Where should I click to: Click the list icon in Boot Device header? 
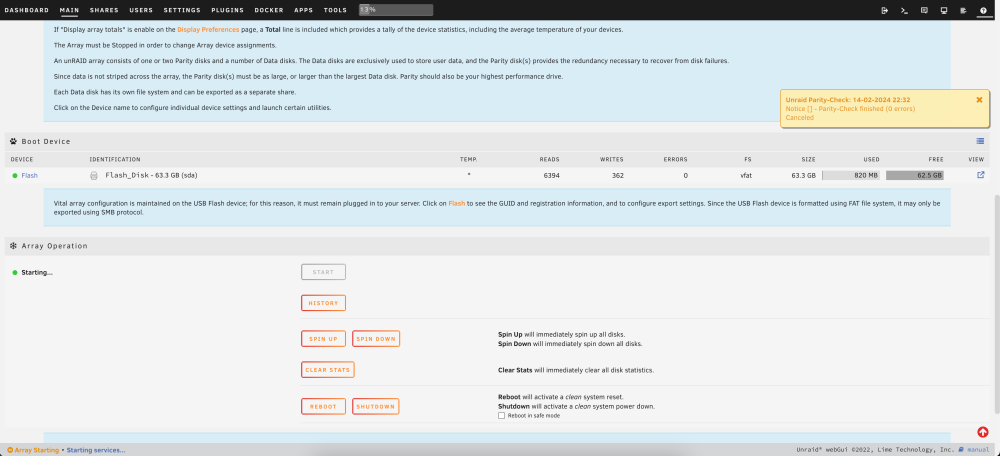[980, 141]
